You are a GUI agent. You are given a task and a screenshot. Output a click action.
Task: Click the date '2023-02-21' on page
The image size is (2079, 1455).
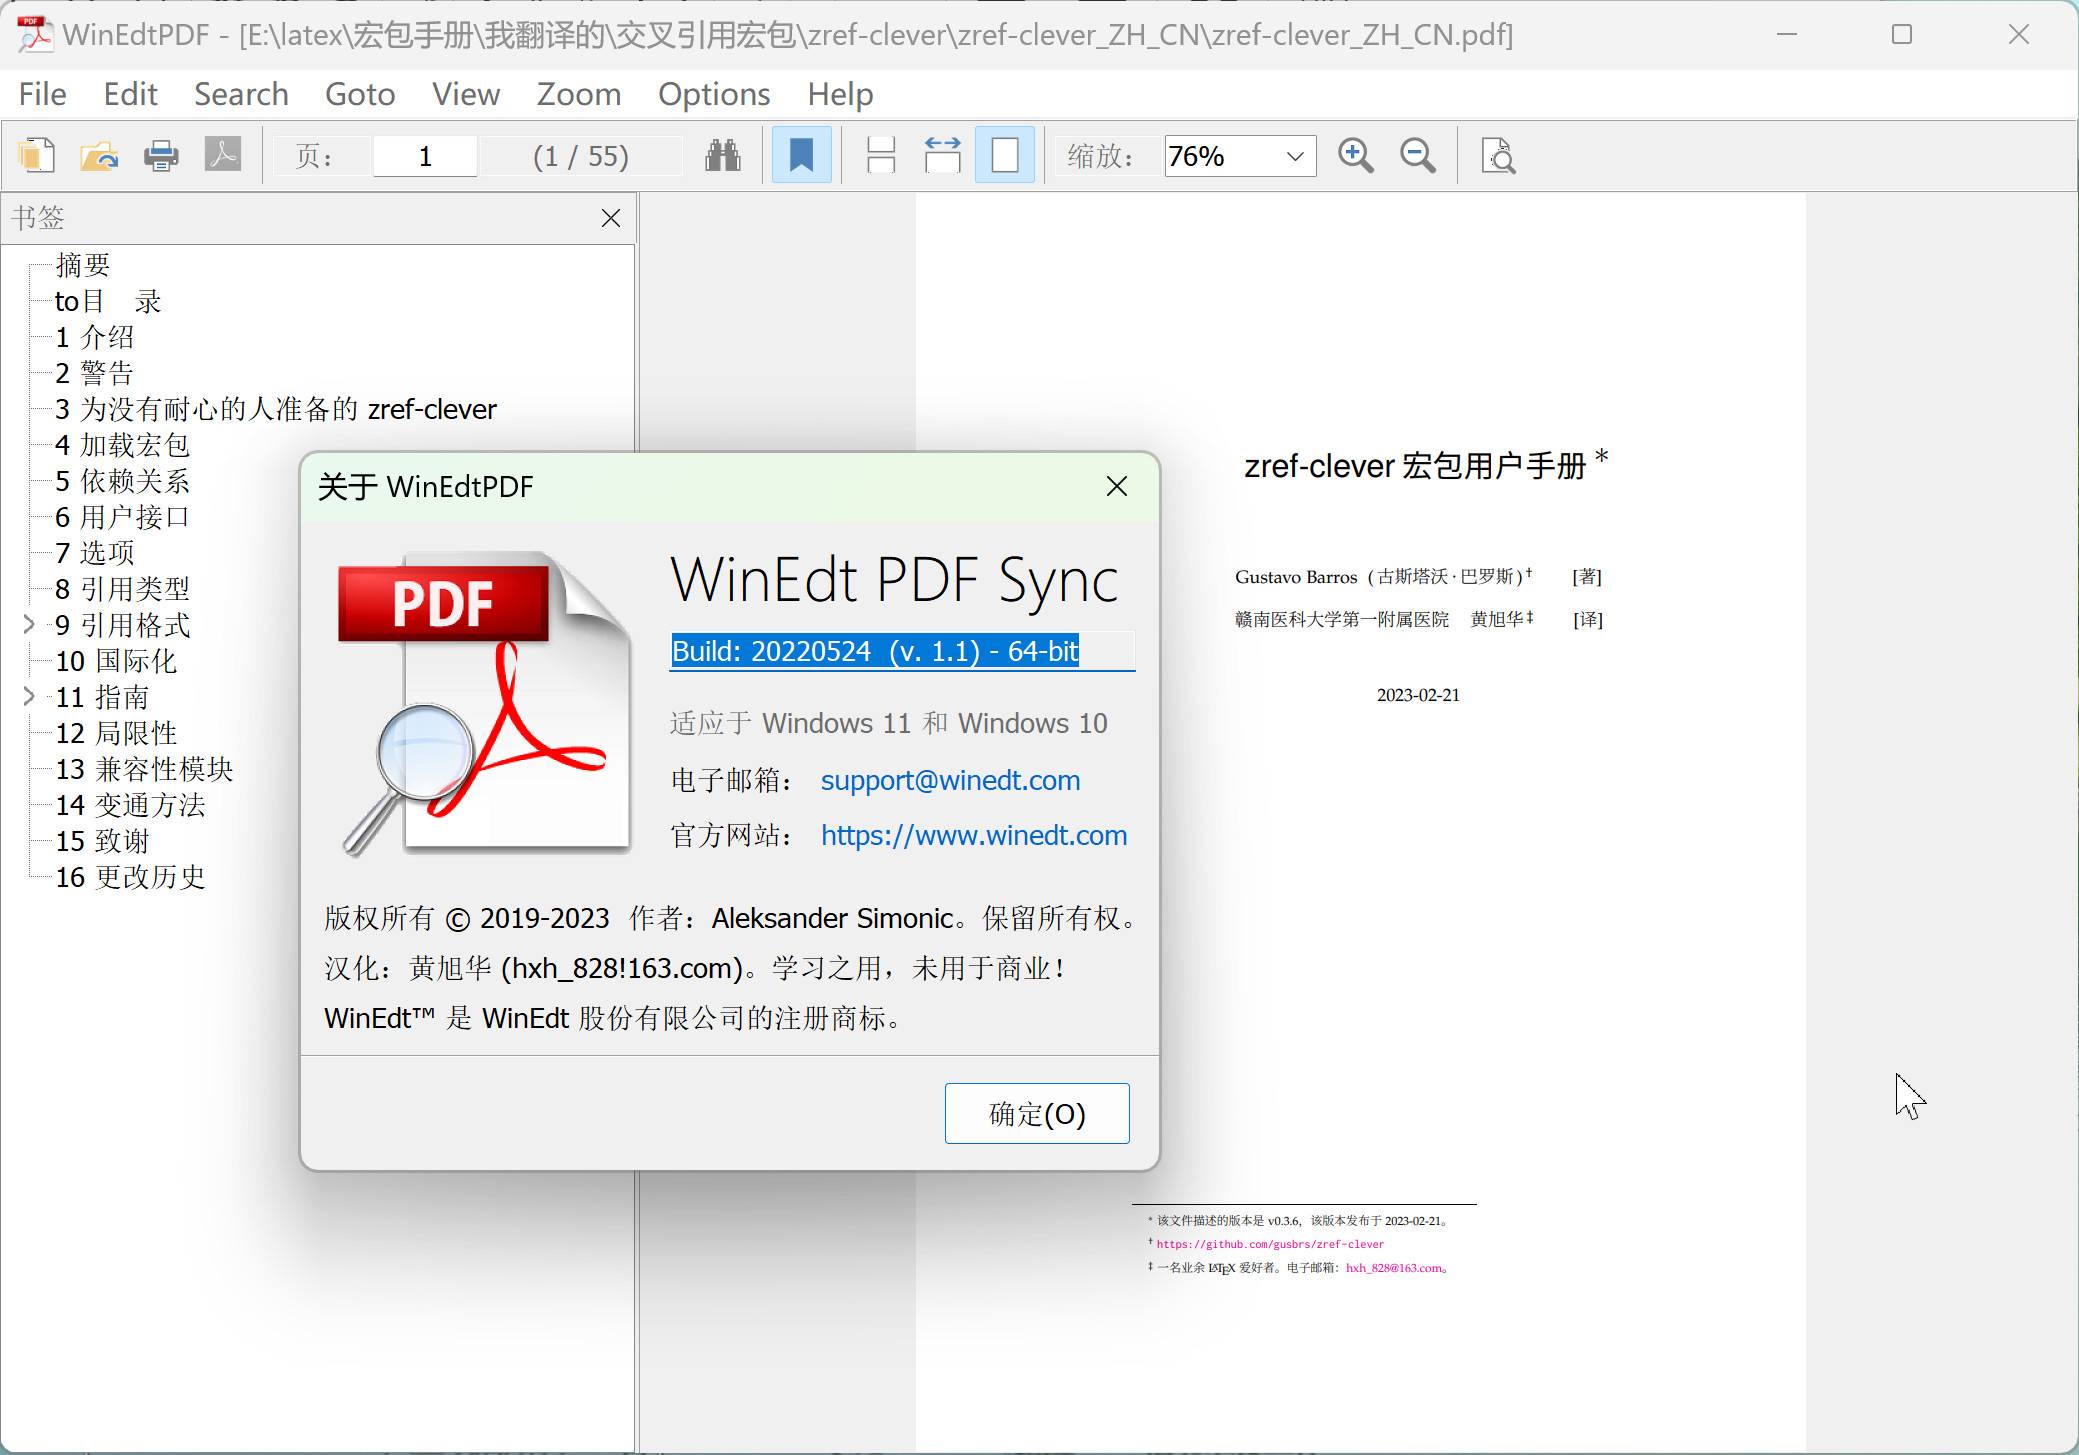1418,696
